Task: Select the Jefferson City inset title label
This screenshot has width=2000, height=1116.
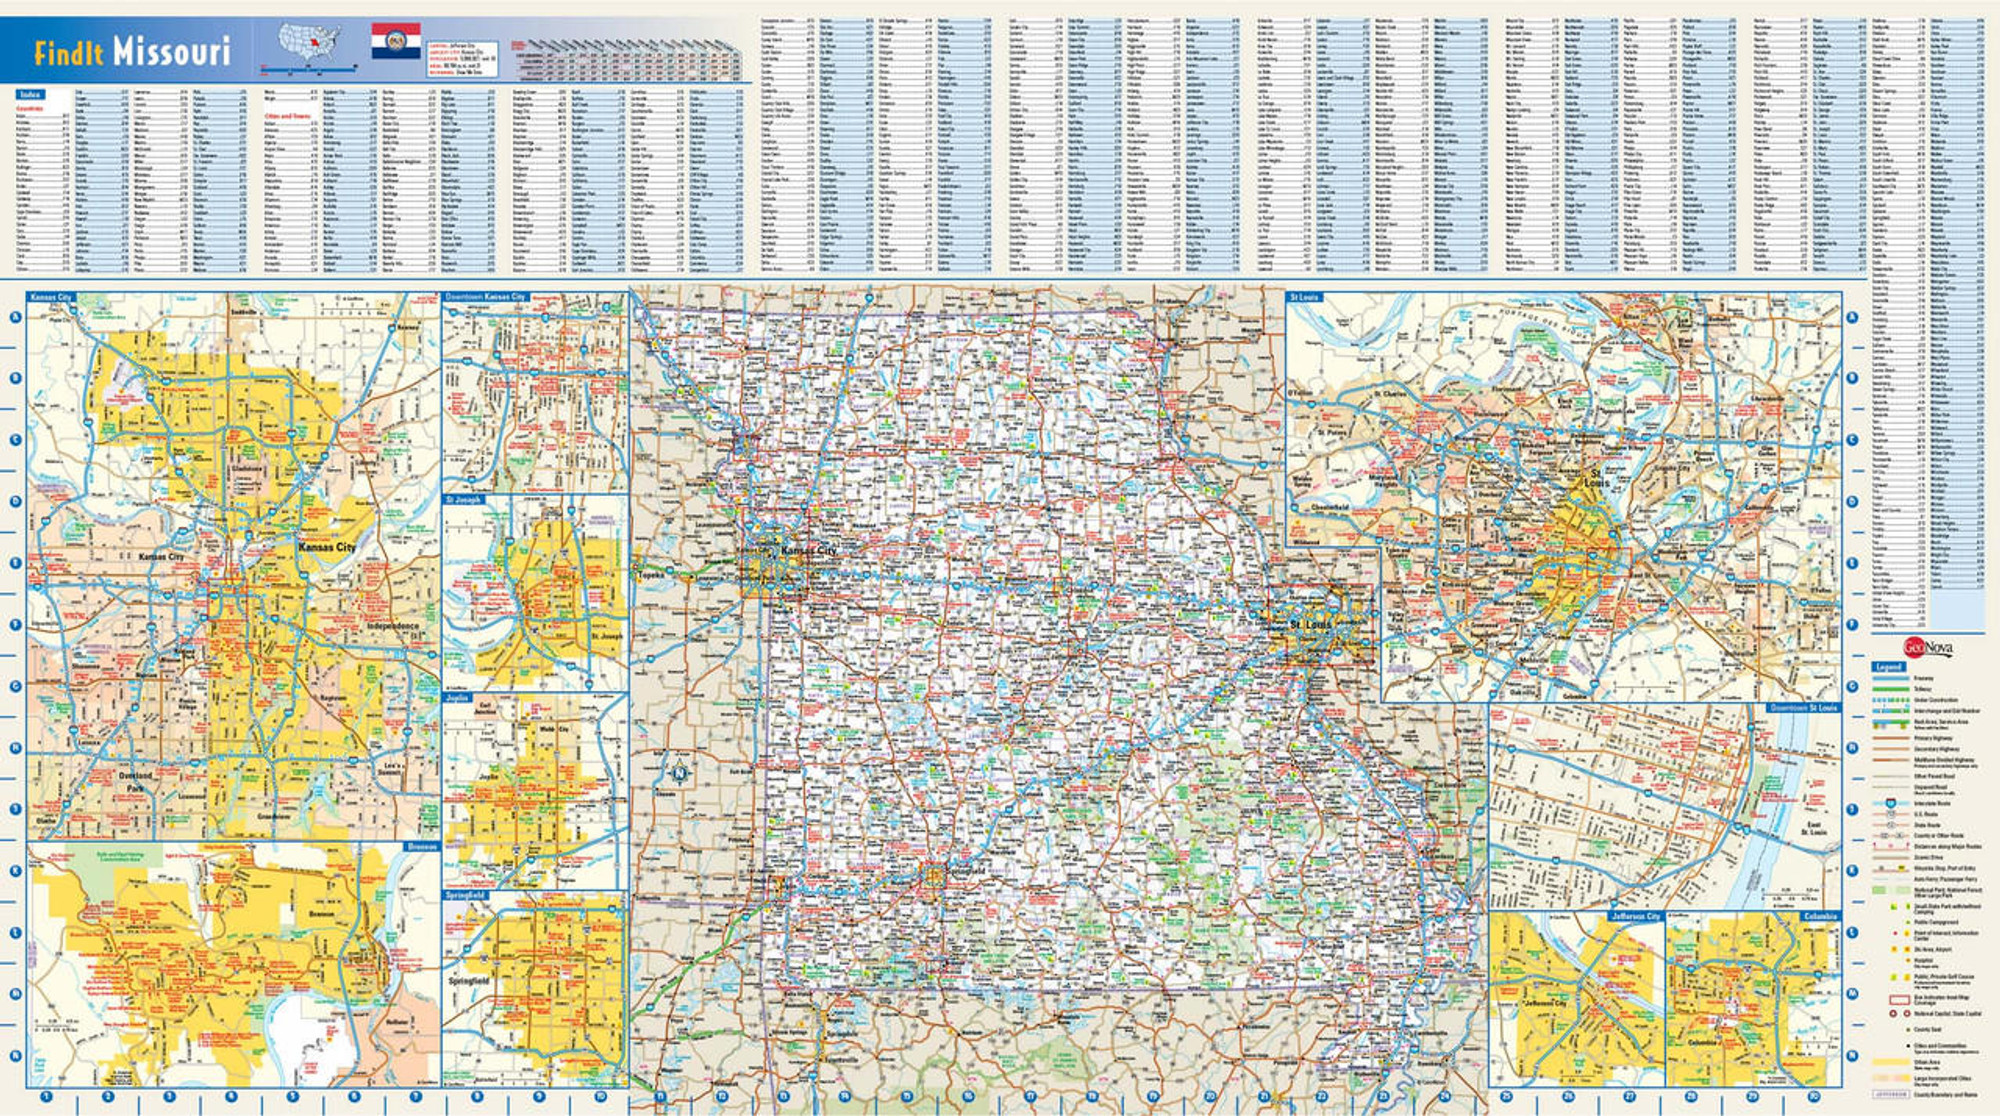Action: 1635,916
